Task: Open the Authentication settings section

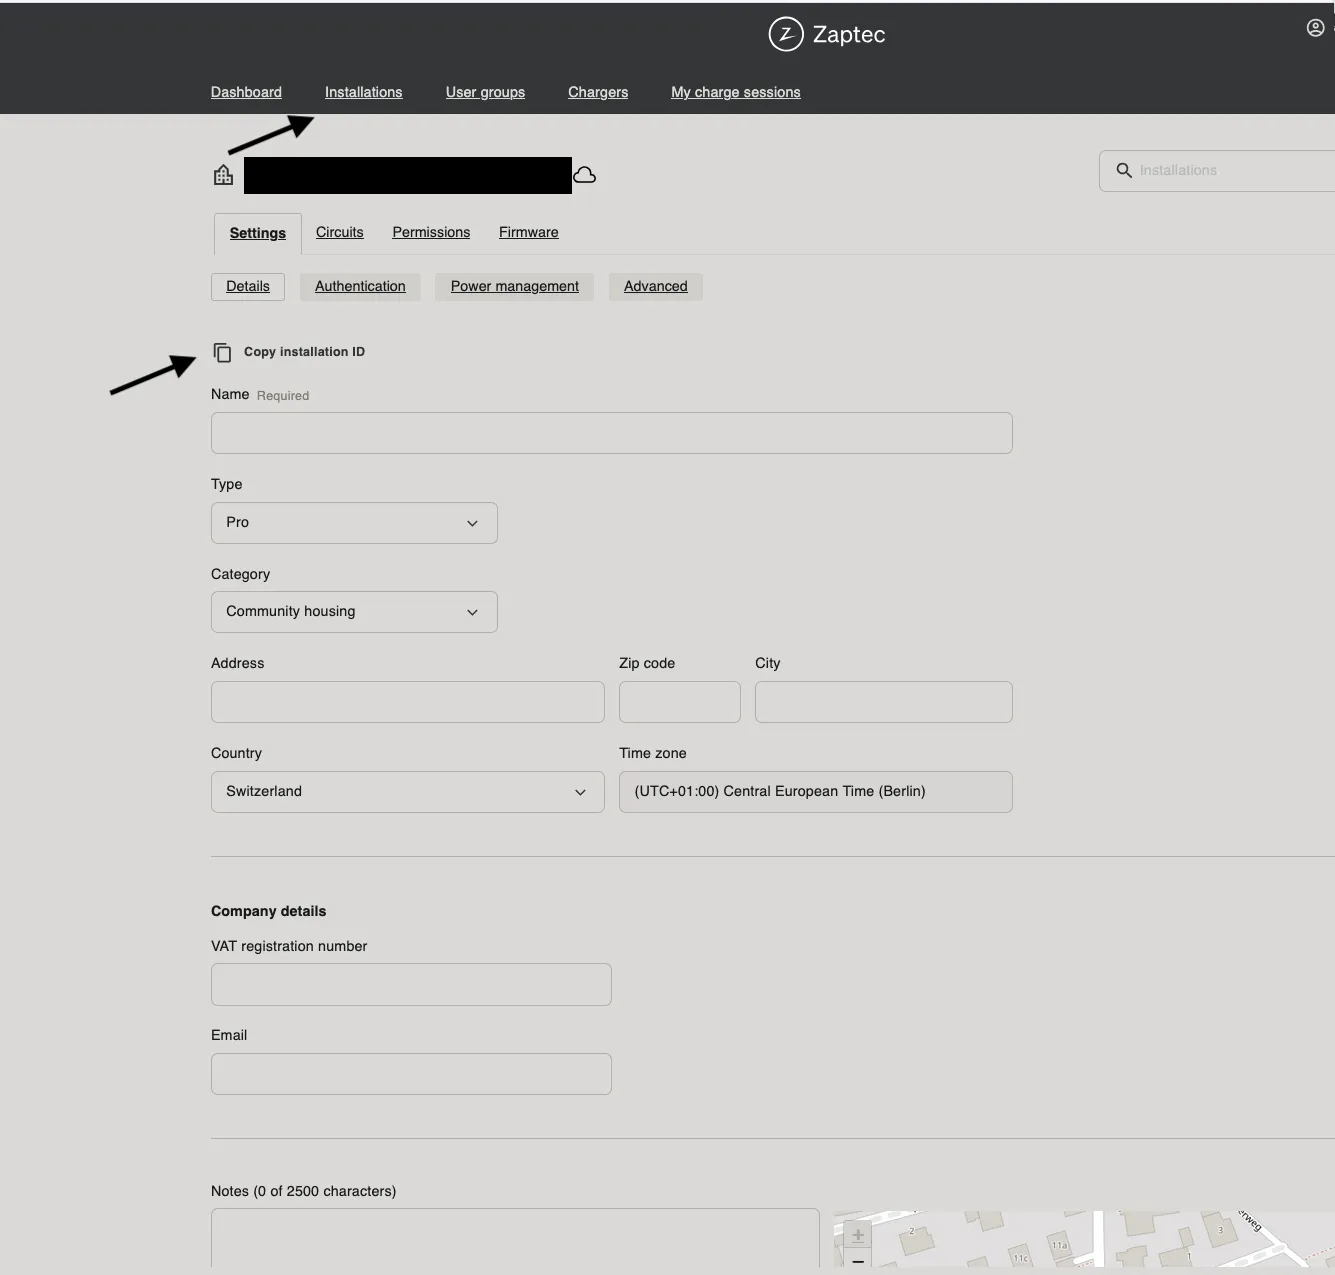Action: (360, 286)
